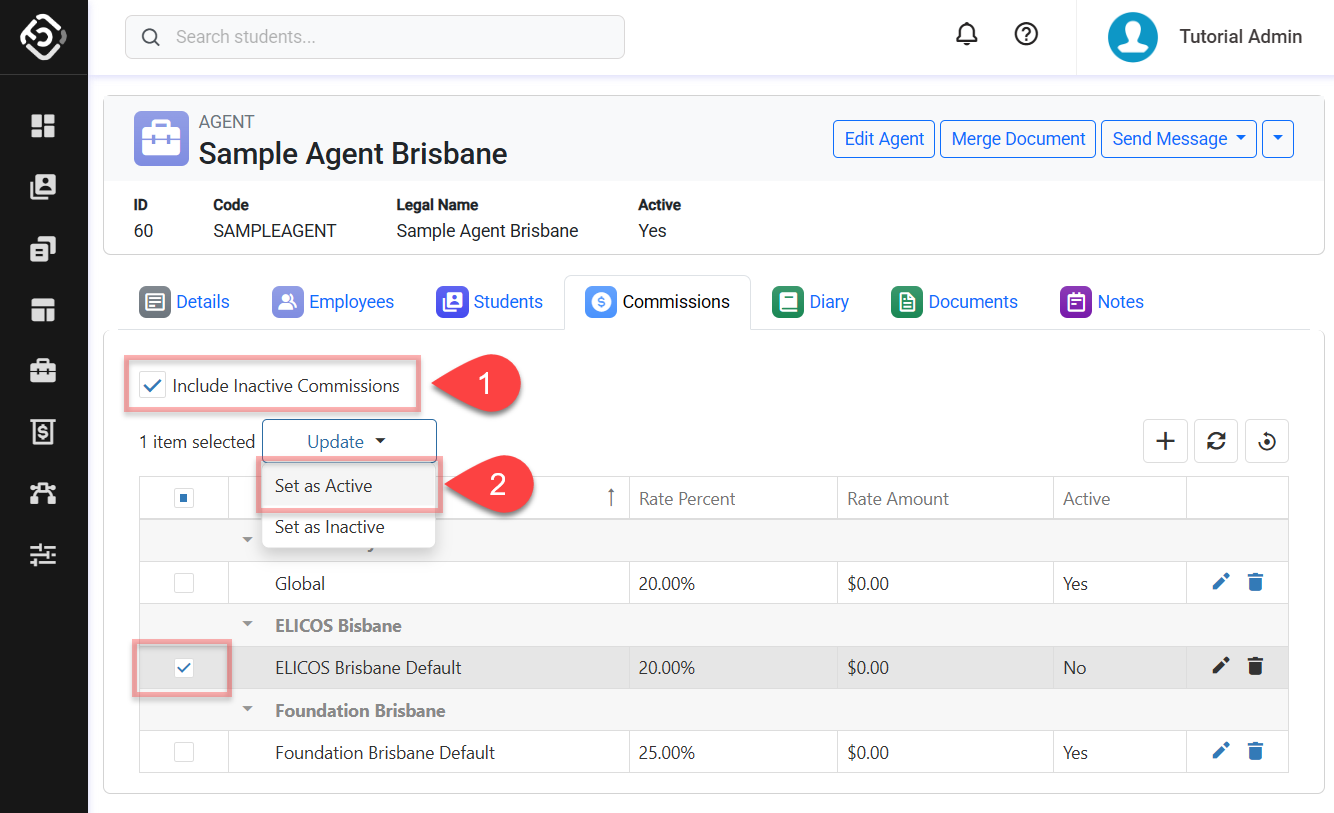Open the briefcase agents icon in sidebar

point(43,371)
